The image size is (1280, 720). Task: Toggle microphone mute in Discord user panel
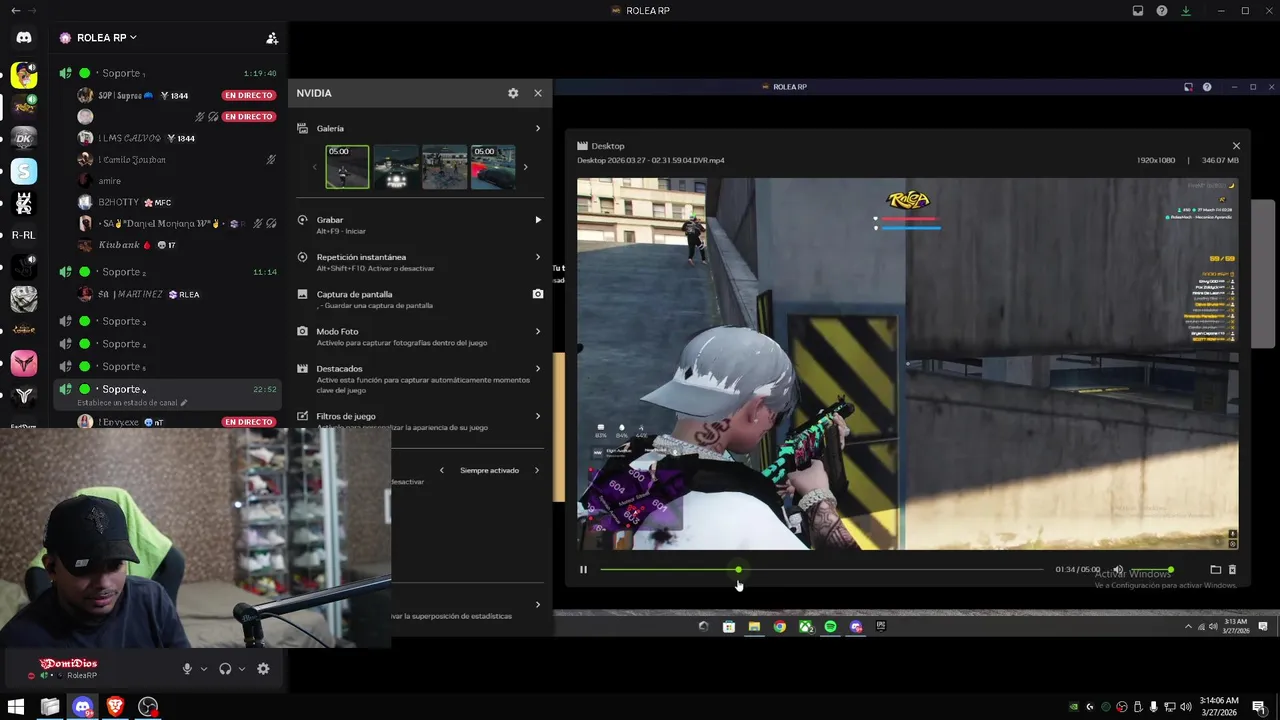click(x=187, y=669)
